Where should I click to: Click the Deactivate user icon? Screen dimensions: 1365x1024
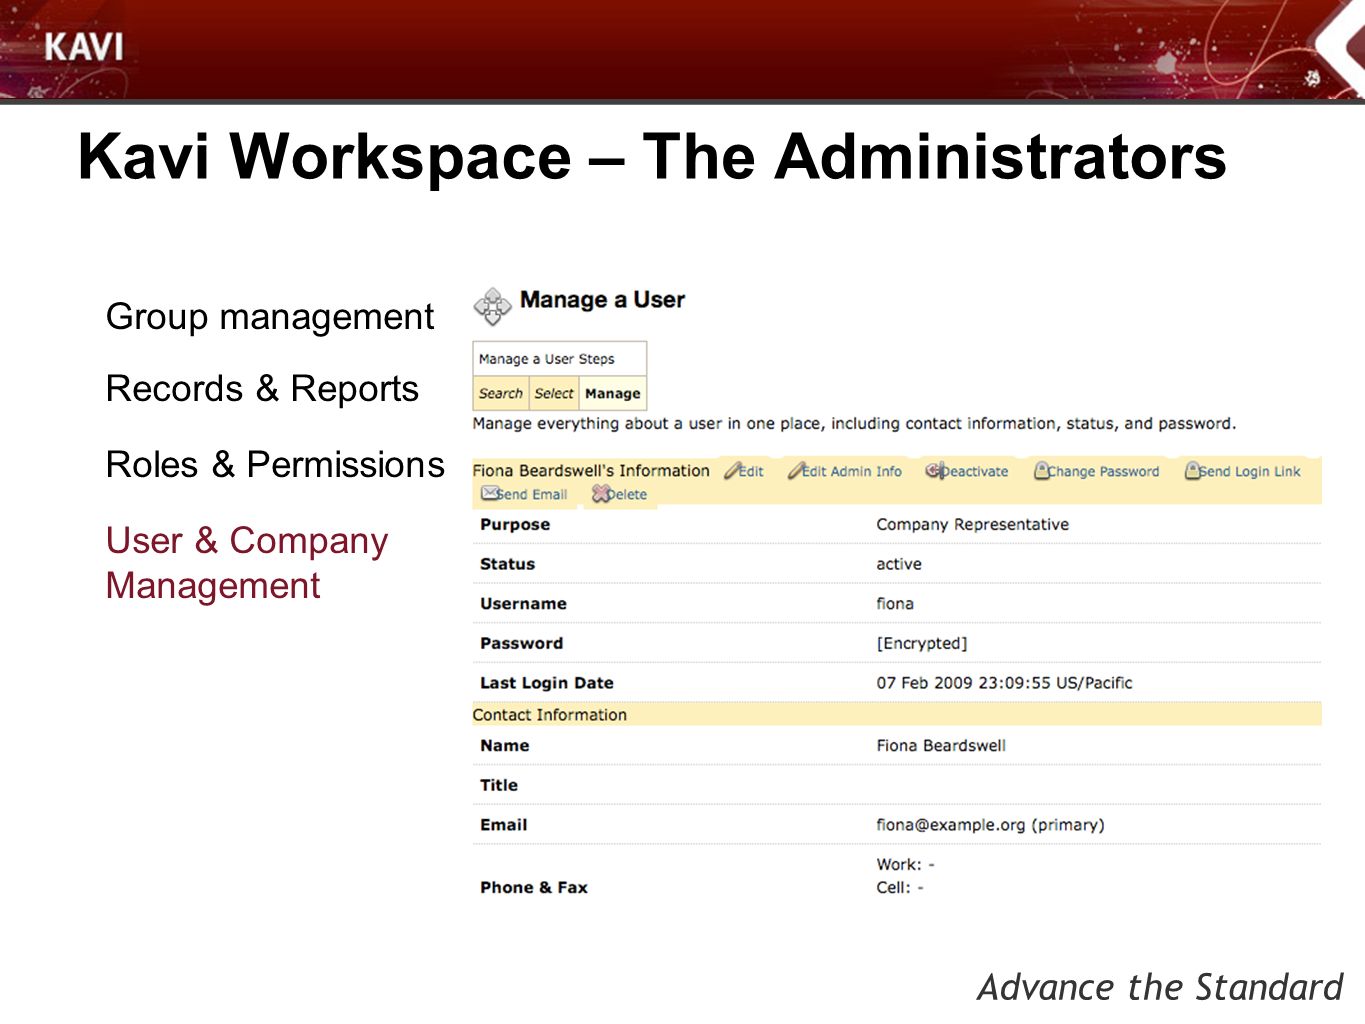coord(934,470)
